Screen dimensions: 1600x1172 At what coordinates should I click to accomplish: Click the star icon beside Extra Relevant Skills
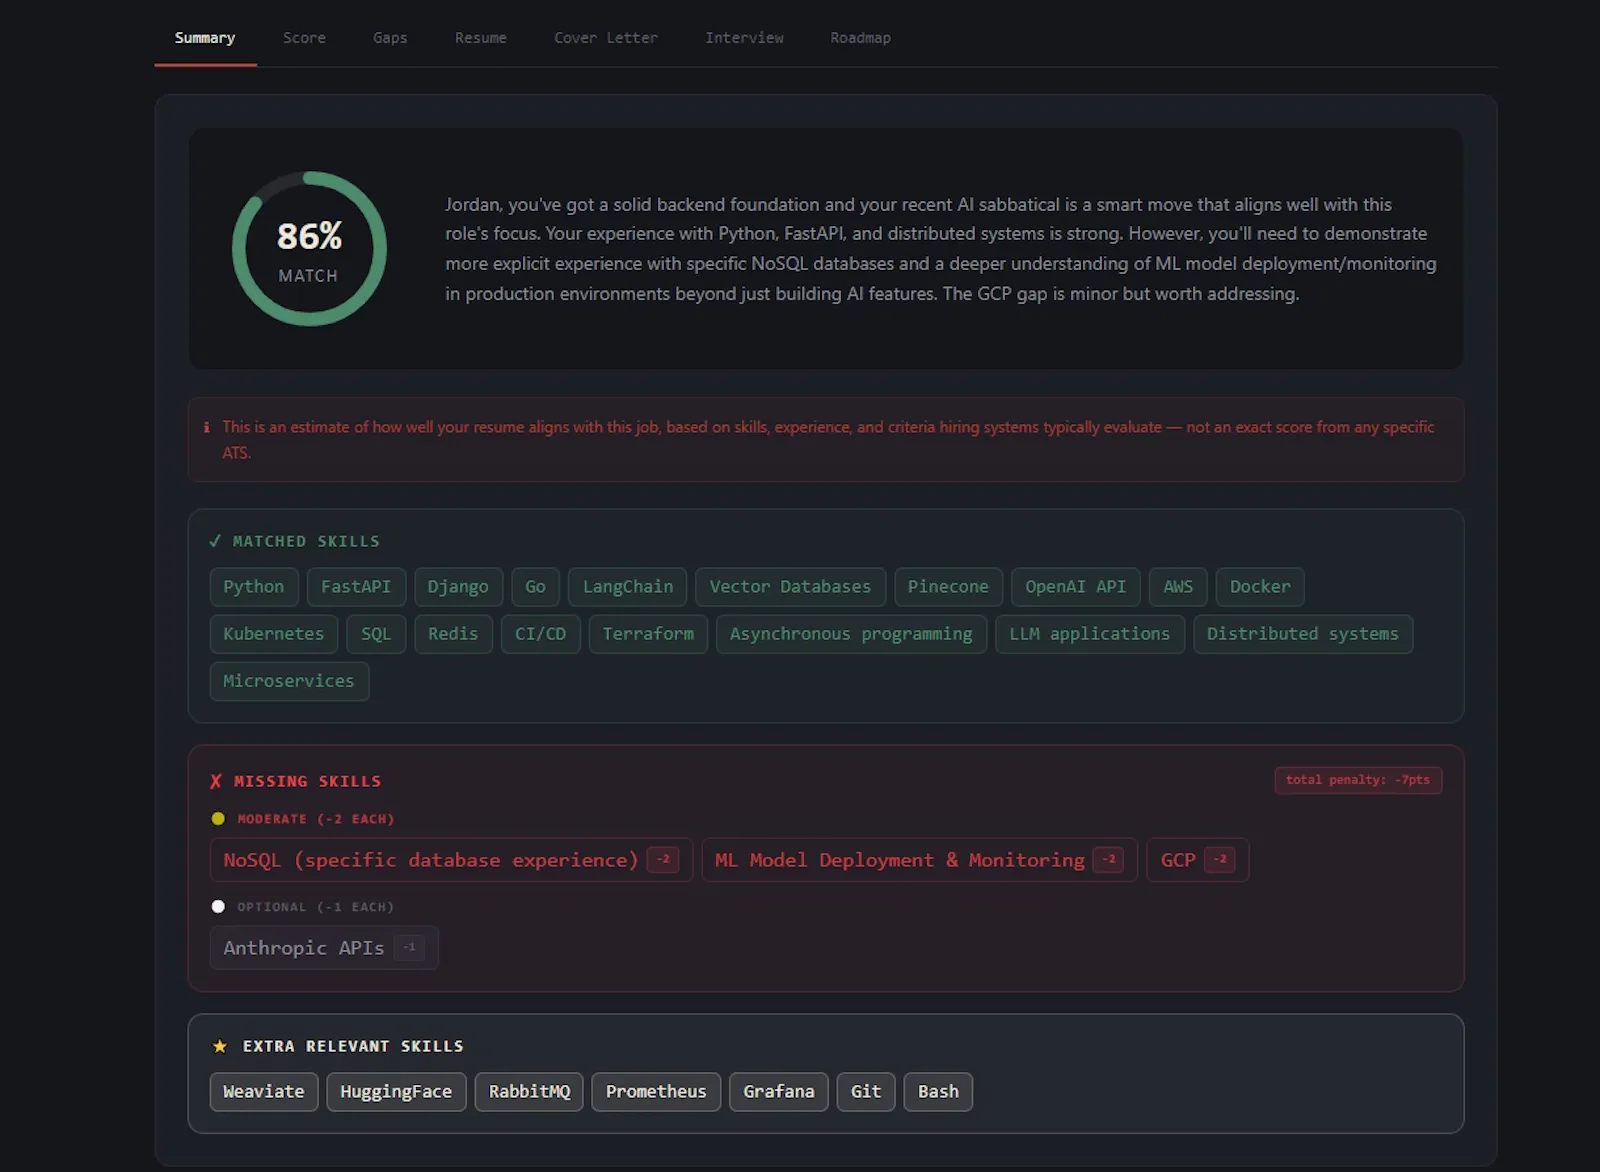[x=220, y=1046]
